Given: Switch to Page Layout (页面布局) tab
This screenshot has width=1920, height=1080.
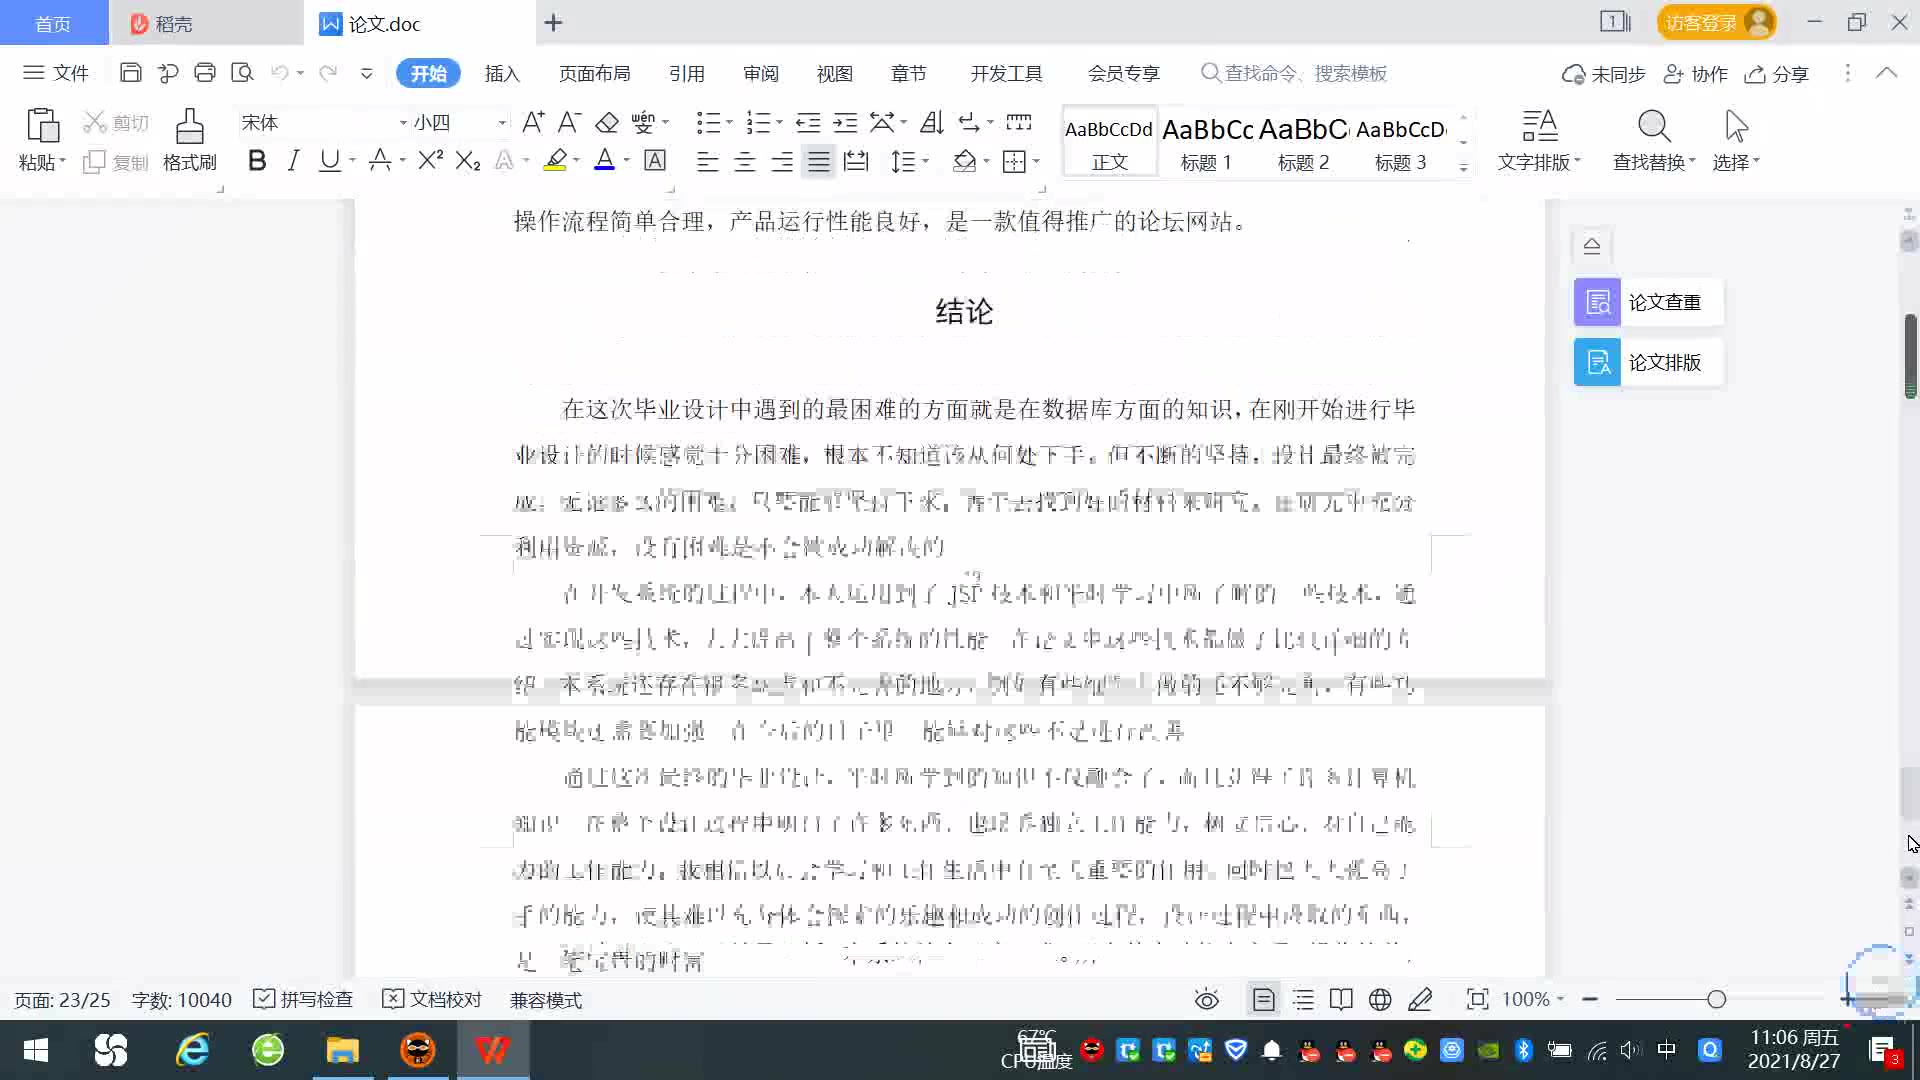Looking at the screenshot, I should (x=594, y=74).
